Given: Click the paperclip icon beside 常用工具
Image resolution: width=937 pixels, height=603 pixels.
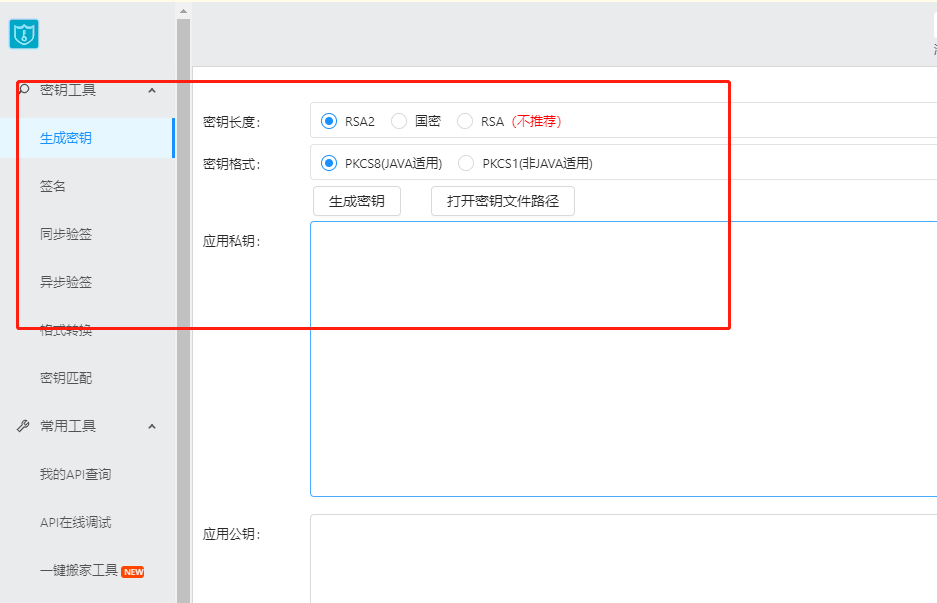Looking at the screenshot, I should [x=22, y=425].
